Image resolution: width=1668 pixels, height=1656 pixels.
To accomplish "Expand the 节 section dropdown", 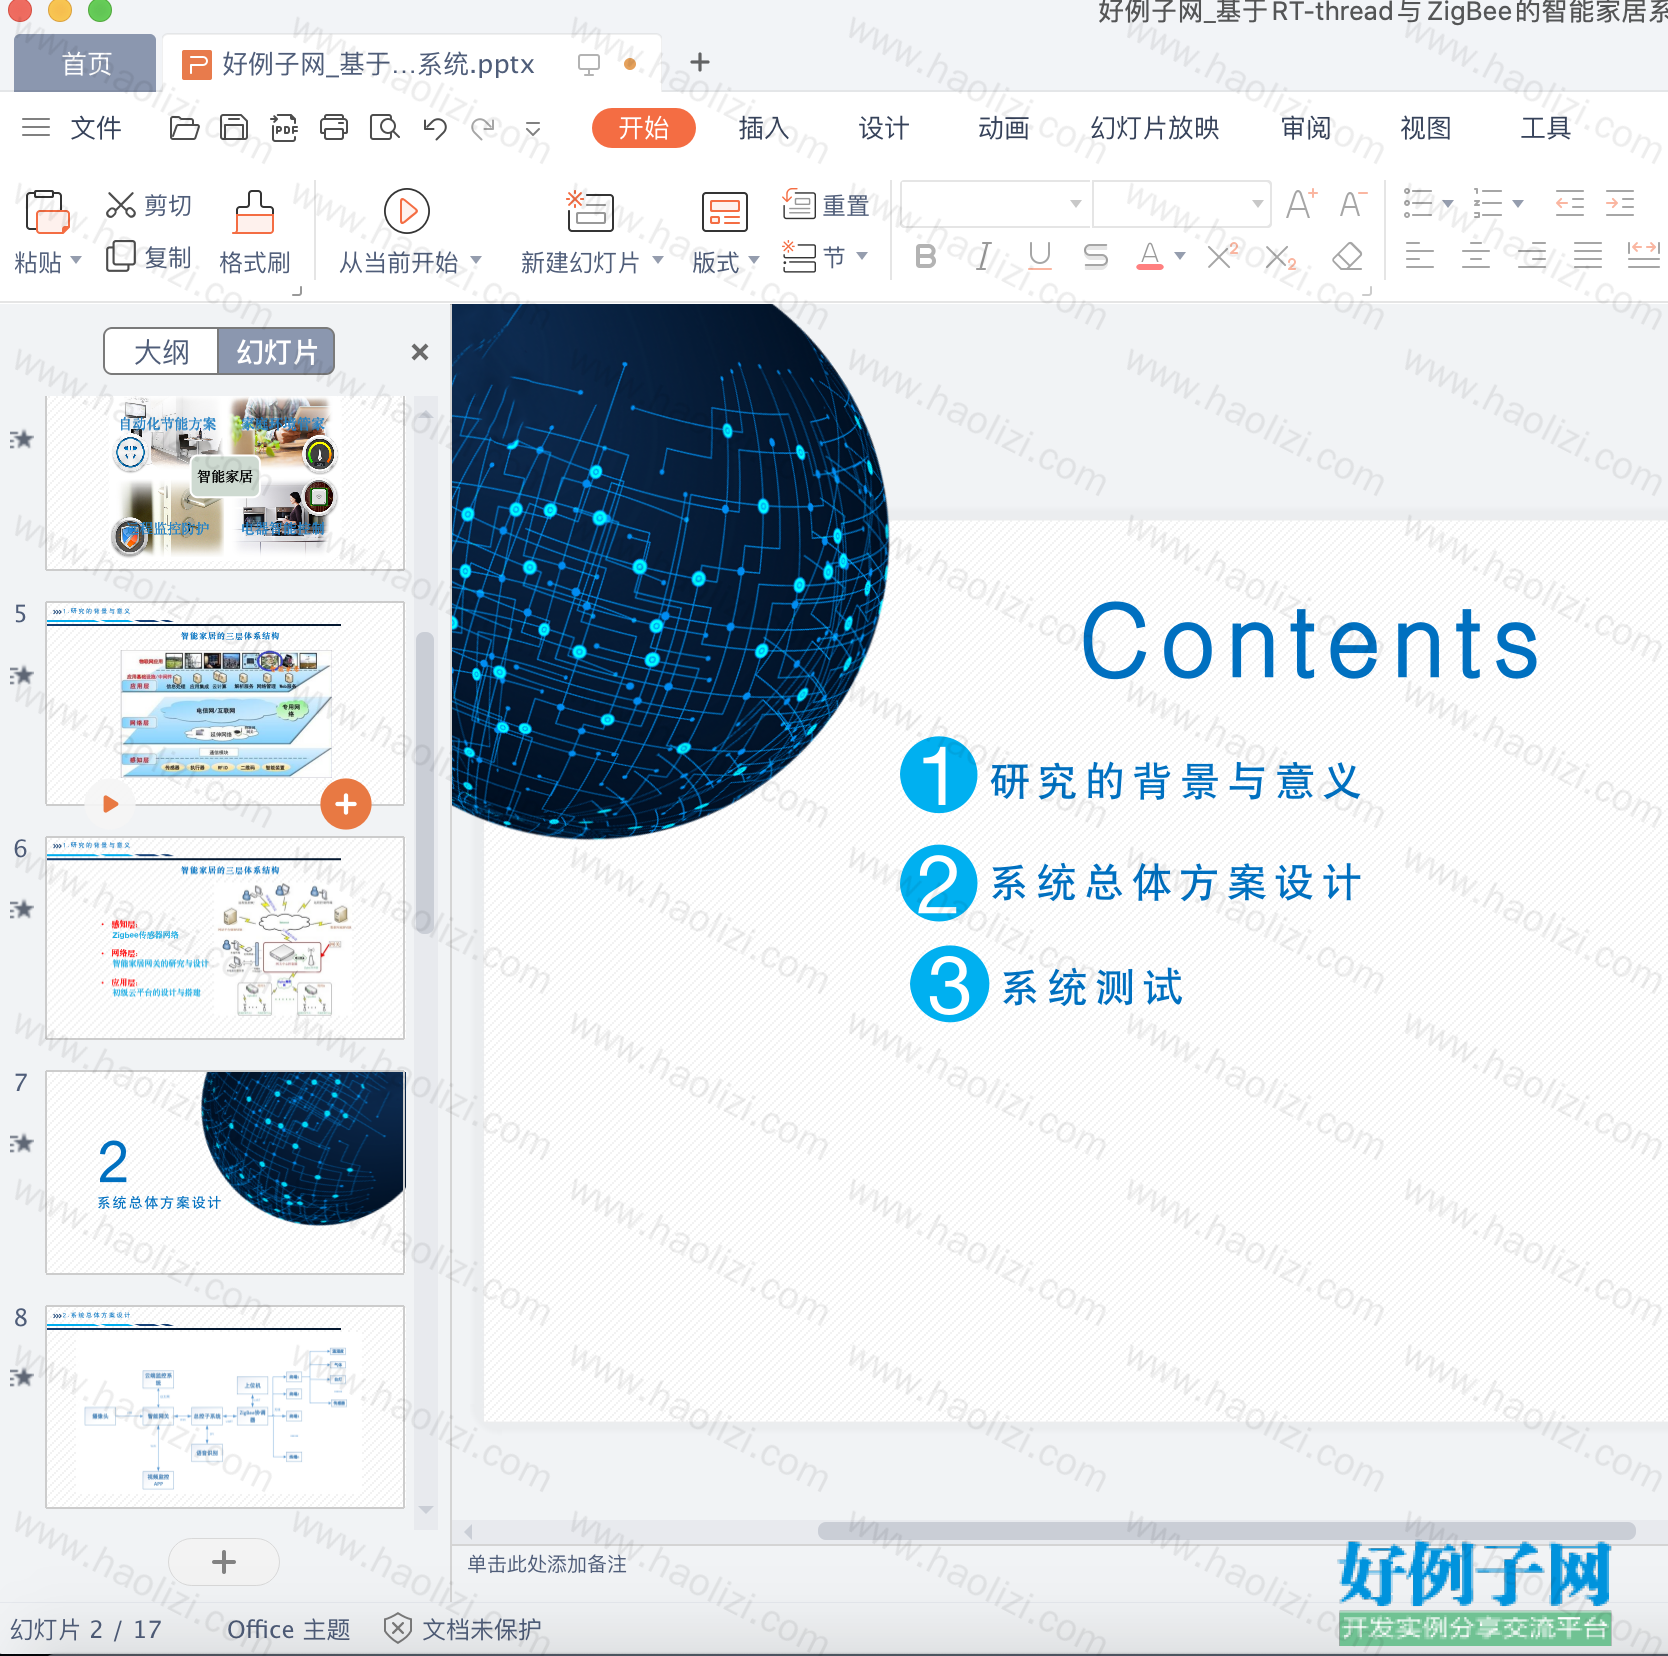I will click(x=862, y=256).
